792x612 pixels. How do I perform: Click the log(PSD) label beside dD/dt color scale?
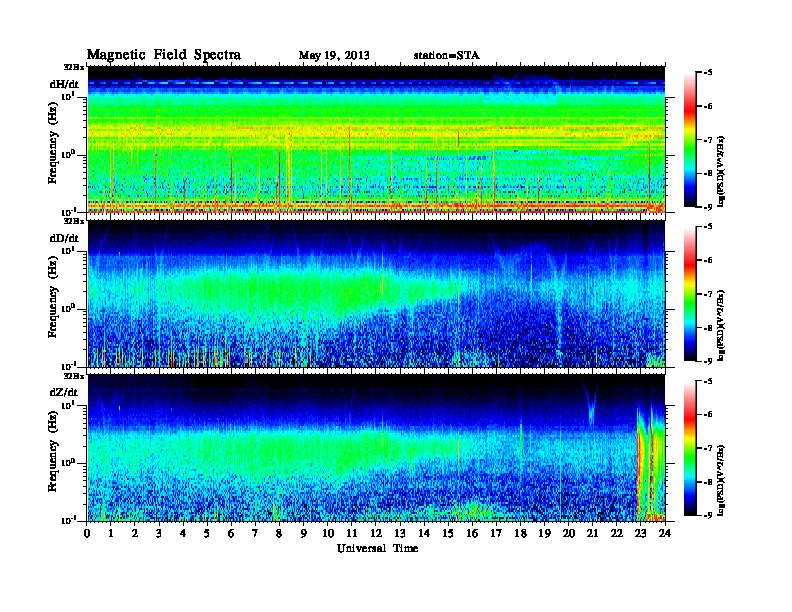pyautogui.click(x=722, y=325)
